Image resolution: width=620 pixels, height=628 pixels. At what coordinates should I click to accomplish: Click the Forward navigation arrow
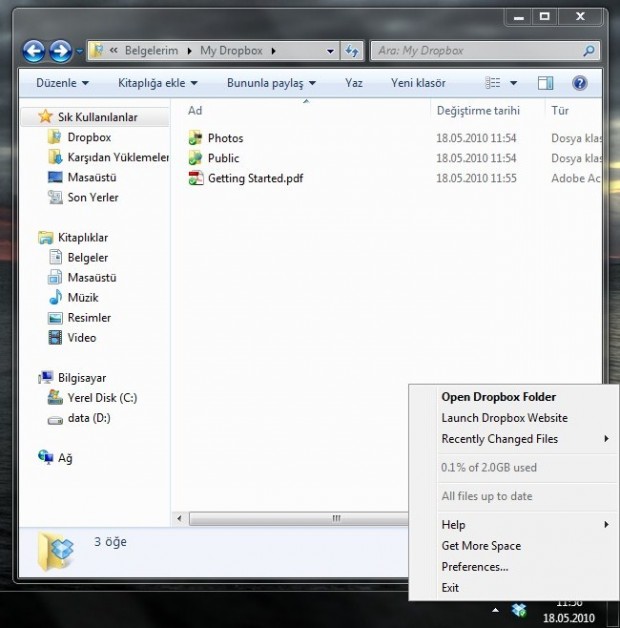tap(60, 51)
